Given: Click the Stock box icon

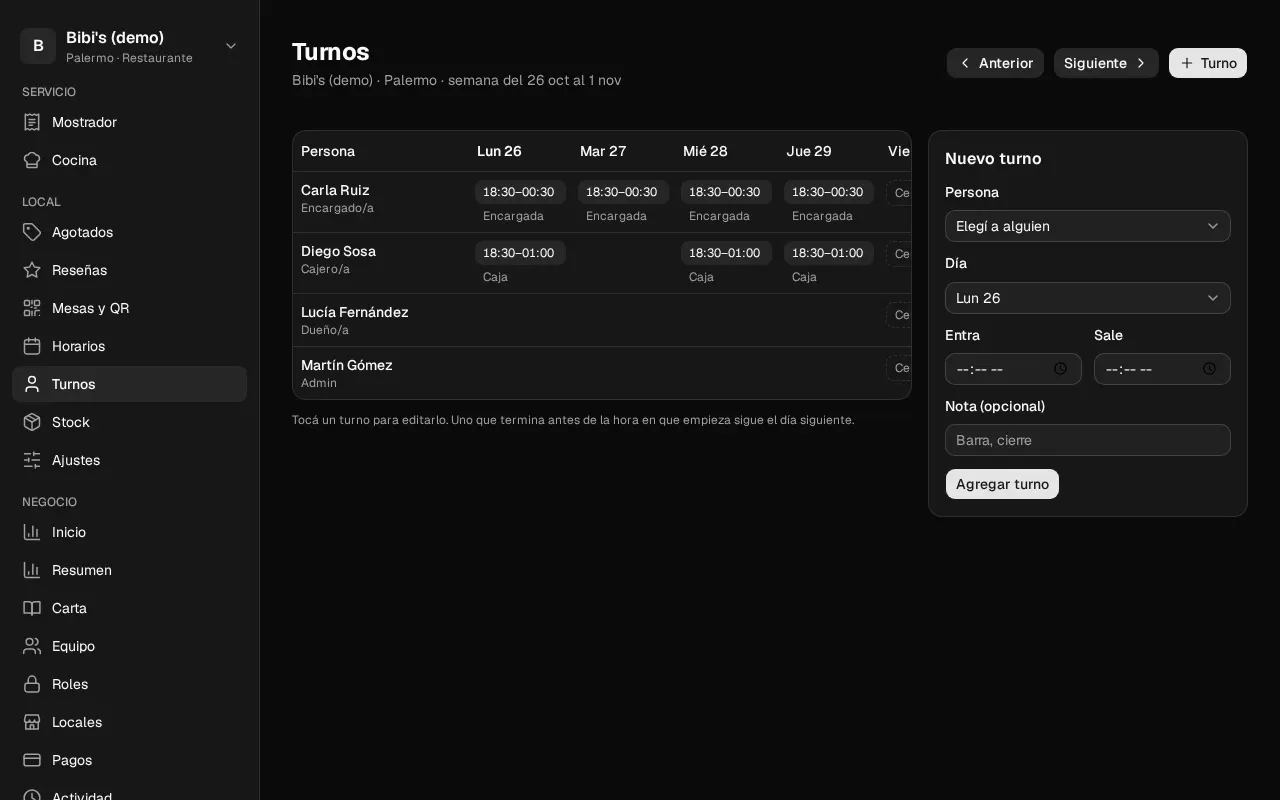Looking at the screenshot, I should click(x=32, y=422).
